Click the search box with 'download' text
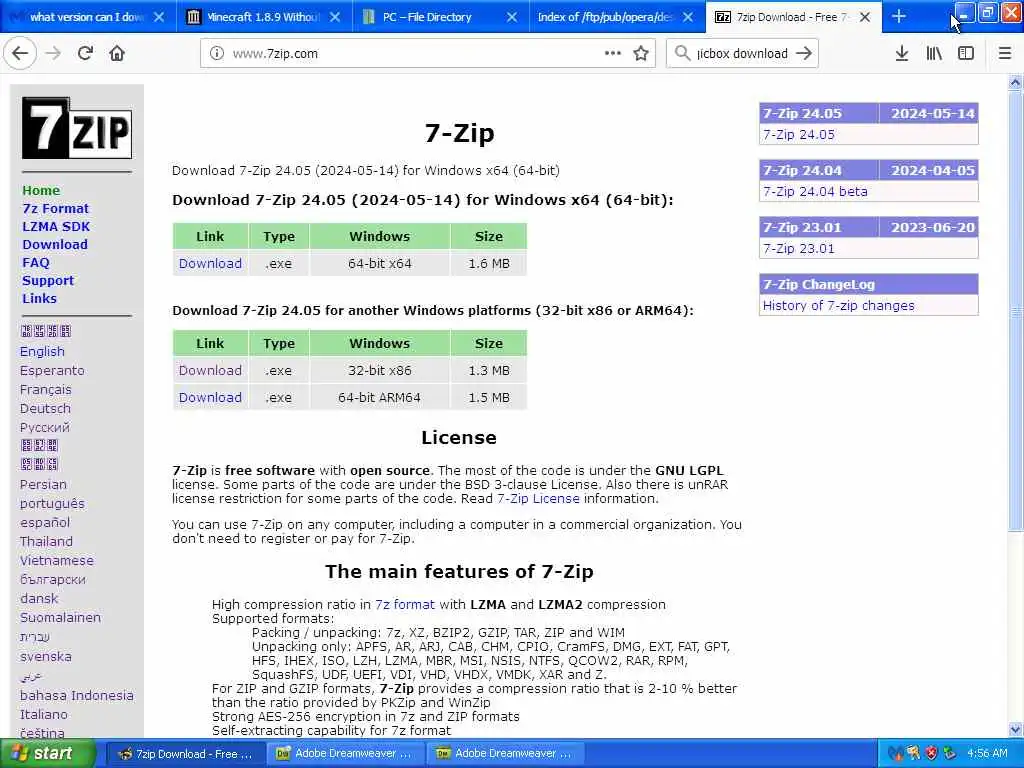1024x768 pixels. pyautogui.click(x=742, y=54)
